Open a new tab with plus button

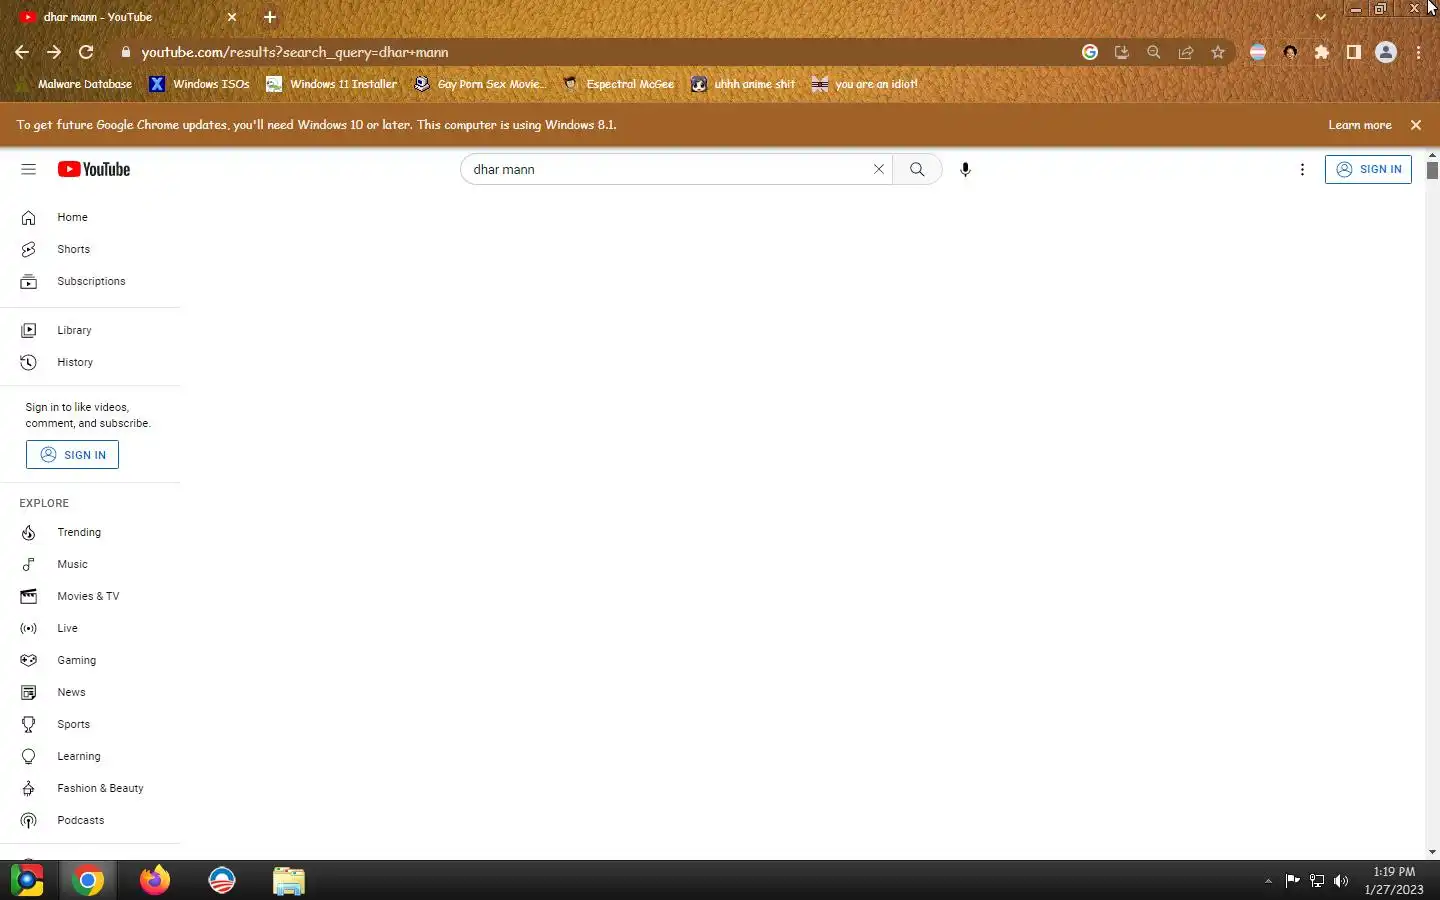(270, 17)
